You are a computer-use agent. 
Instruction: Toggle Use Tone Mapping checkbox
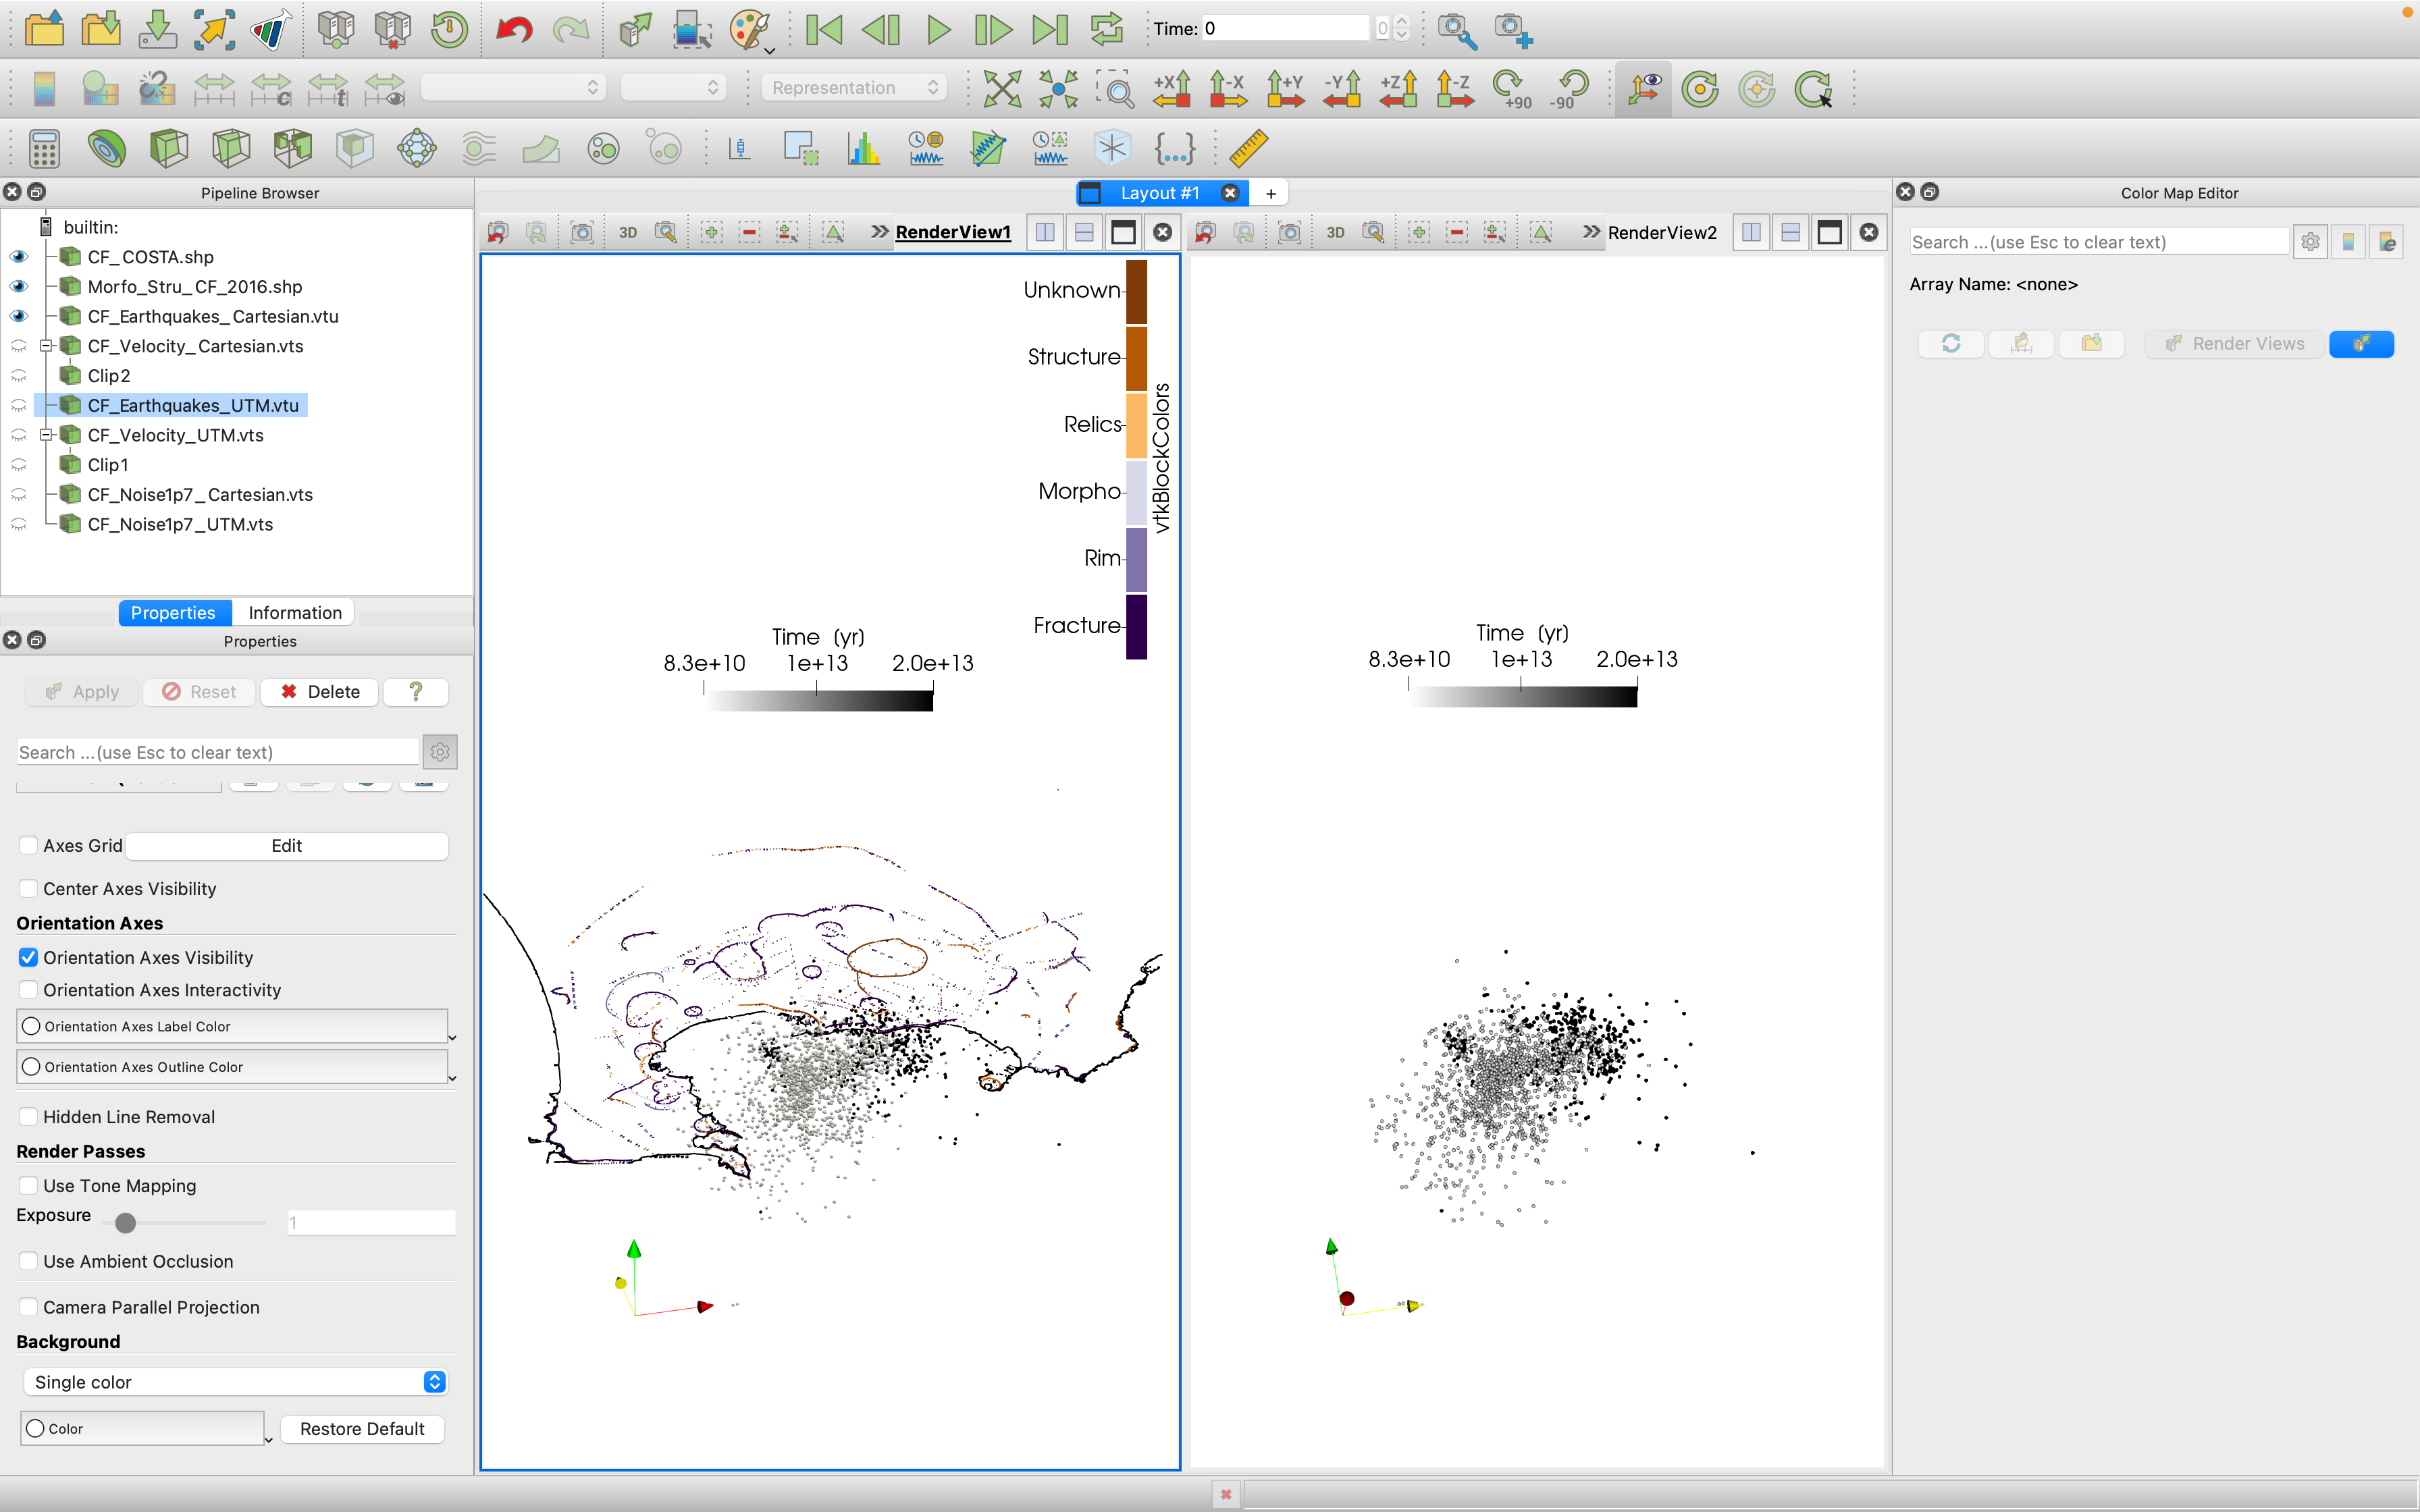[x=28, y=1185]
